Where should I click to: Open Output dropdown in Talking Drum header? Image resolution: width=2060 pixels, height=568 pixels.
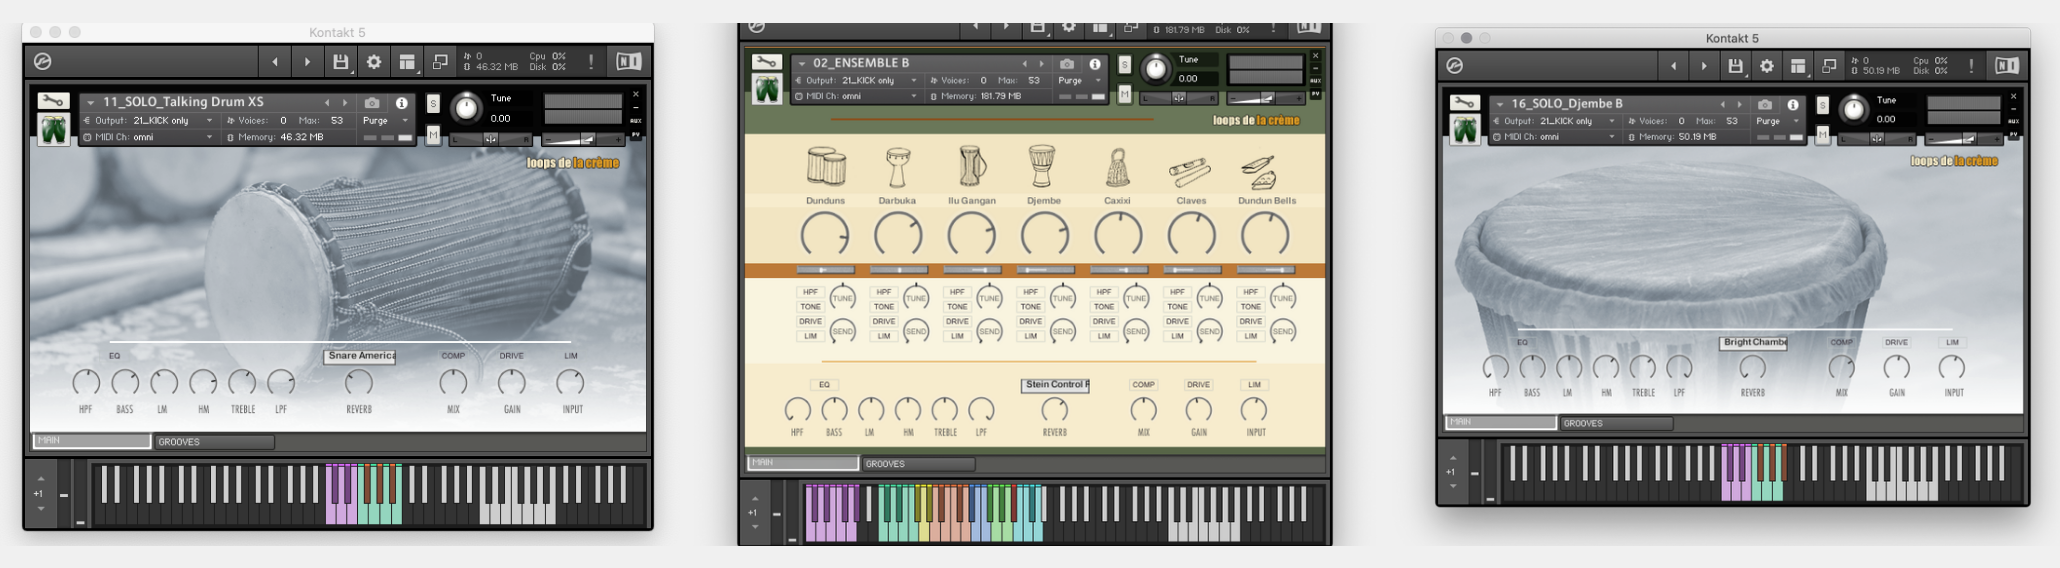coord(149,120)
